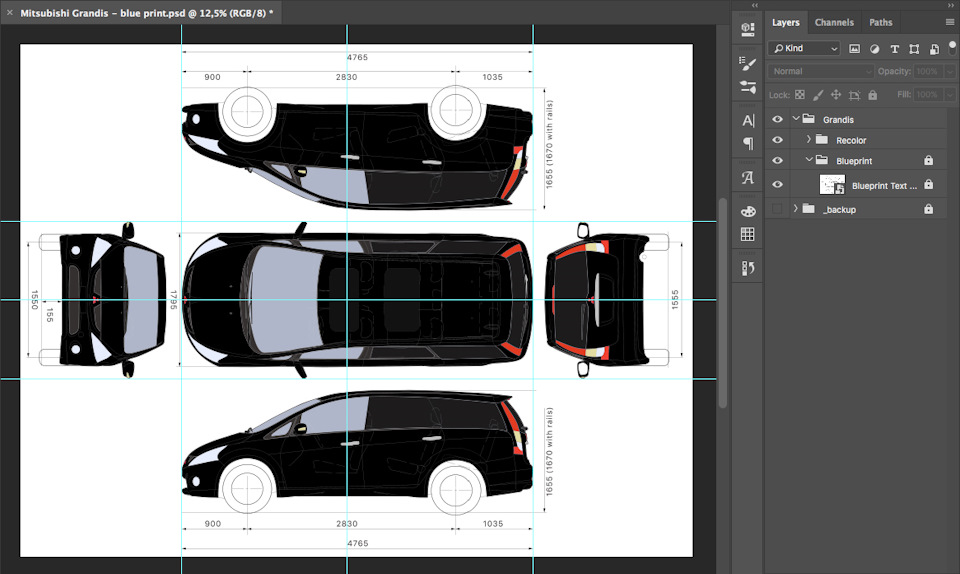960x574 pixels.
Task: Open the Swatches grid panel icon
Action: tap(748, 234)
